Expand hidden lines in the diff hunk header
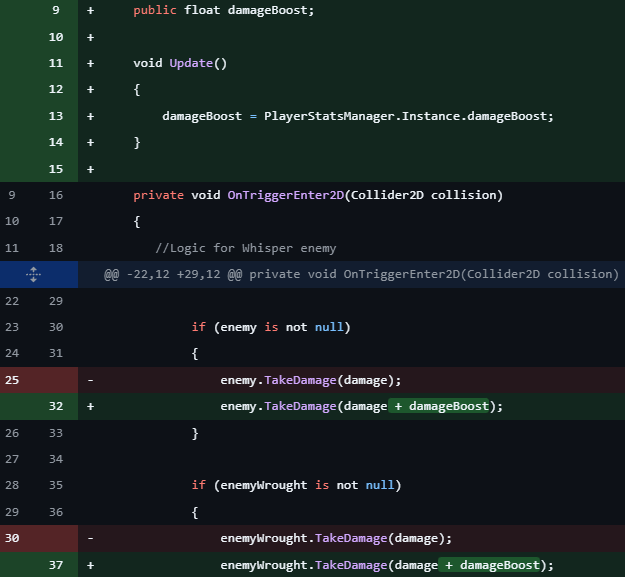625x577 pixels. point(33,275)
